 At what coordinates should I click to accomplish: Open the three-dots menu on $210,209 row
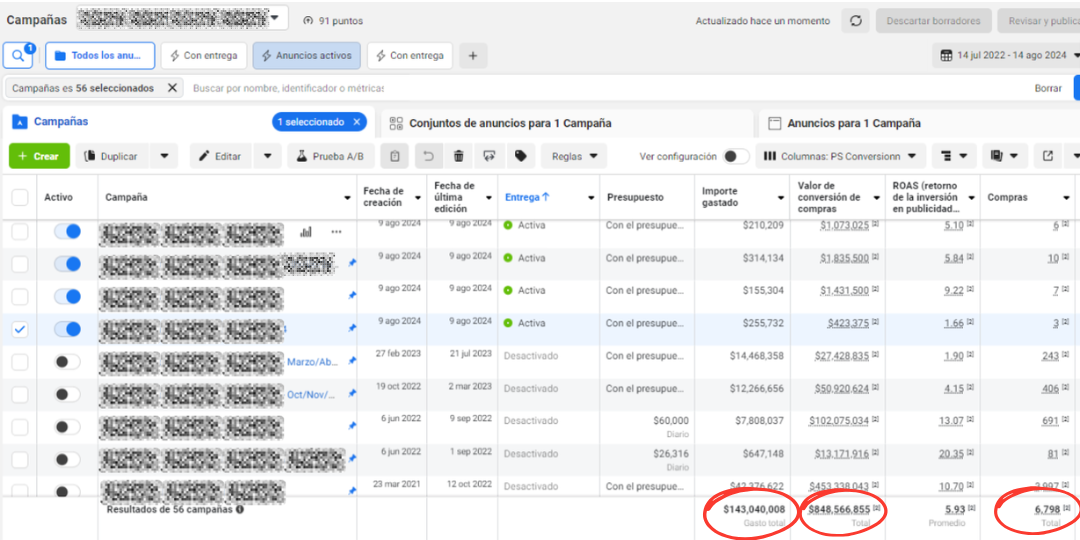coord(336,231)
